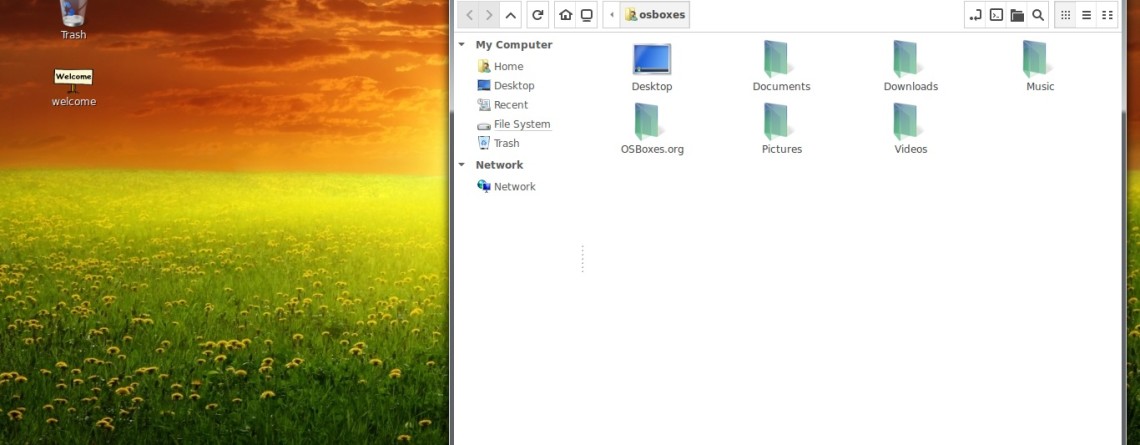This screenshot has width=1140, height=445.
Task: Select the OSBoxes.org folder
Action: [x=651, y=129]
